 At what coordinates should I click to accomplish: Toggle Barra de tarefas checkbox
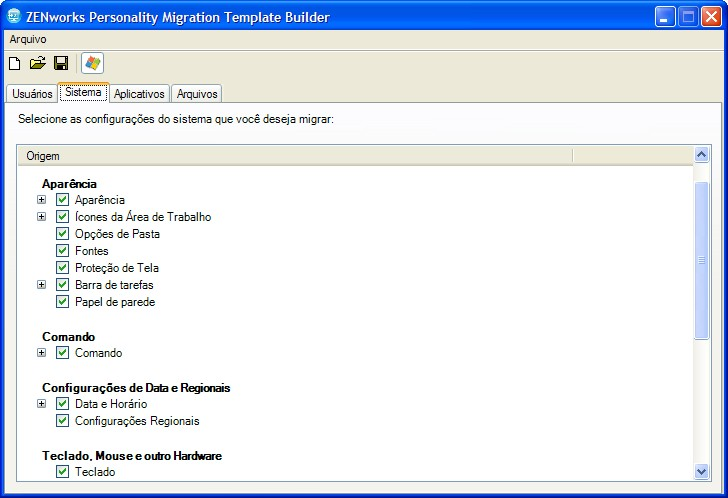(62, 285)
